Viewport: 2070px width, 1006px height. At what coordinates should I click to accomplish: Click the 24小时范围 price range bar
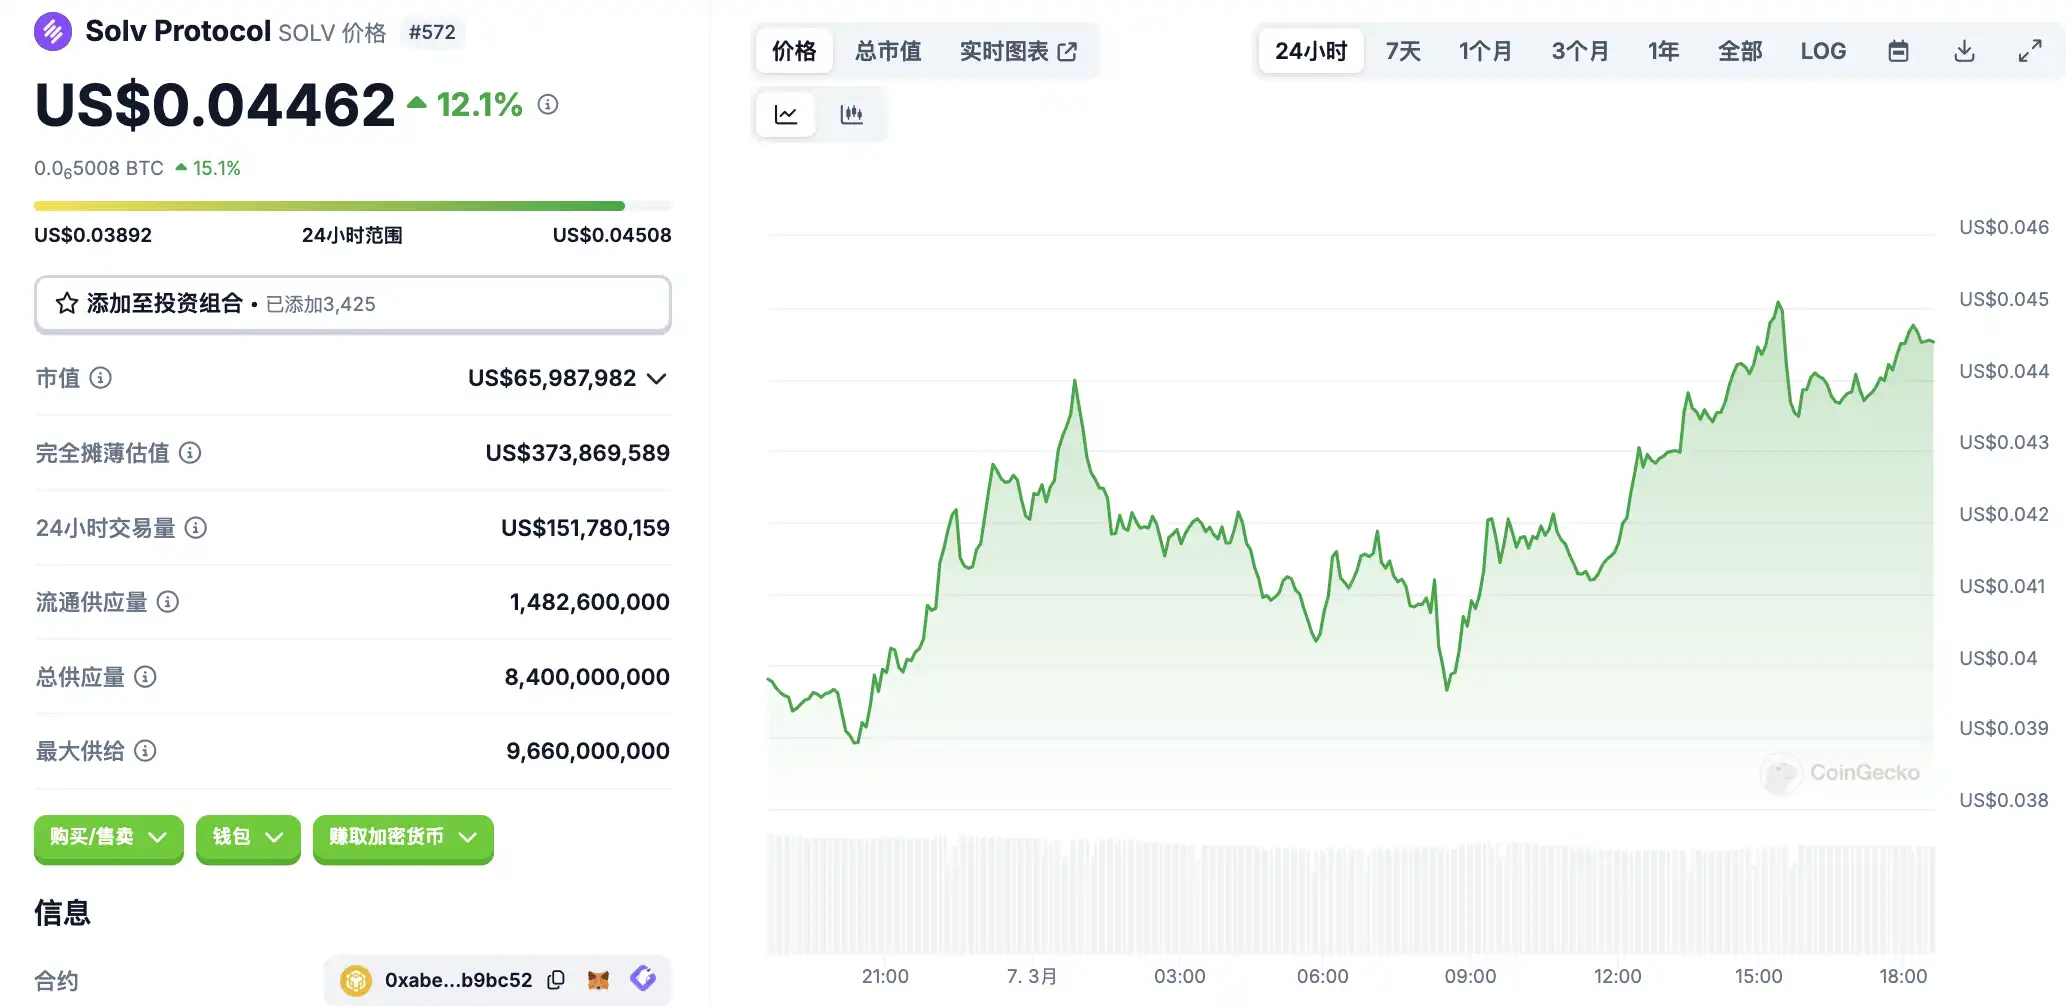coord(352,206)
